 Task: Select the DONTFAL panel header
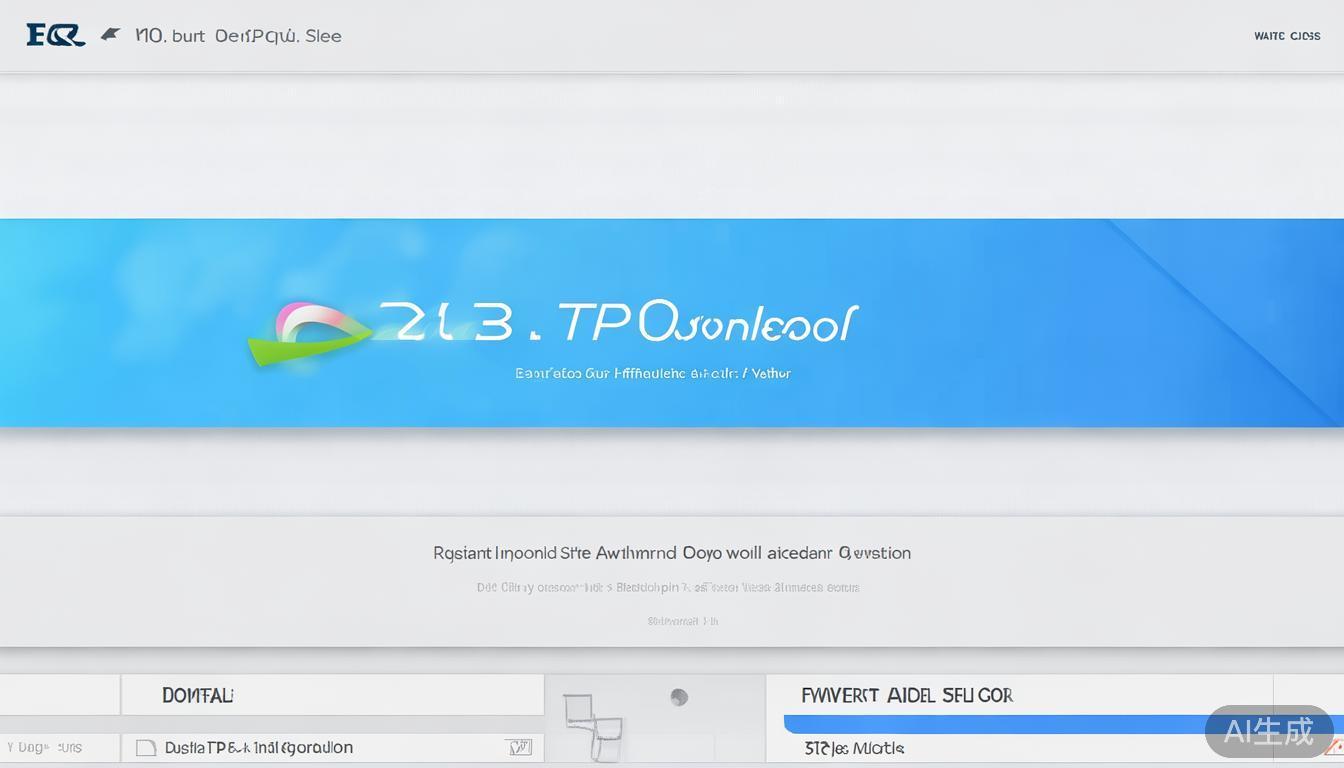click(x=198, y=695)
